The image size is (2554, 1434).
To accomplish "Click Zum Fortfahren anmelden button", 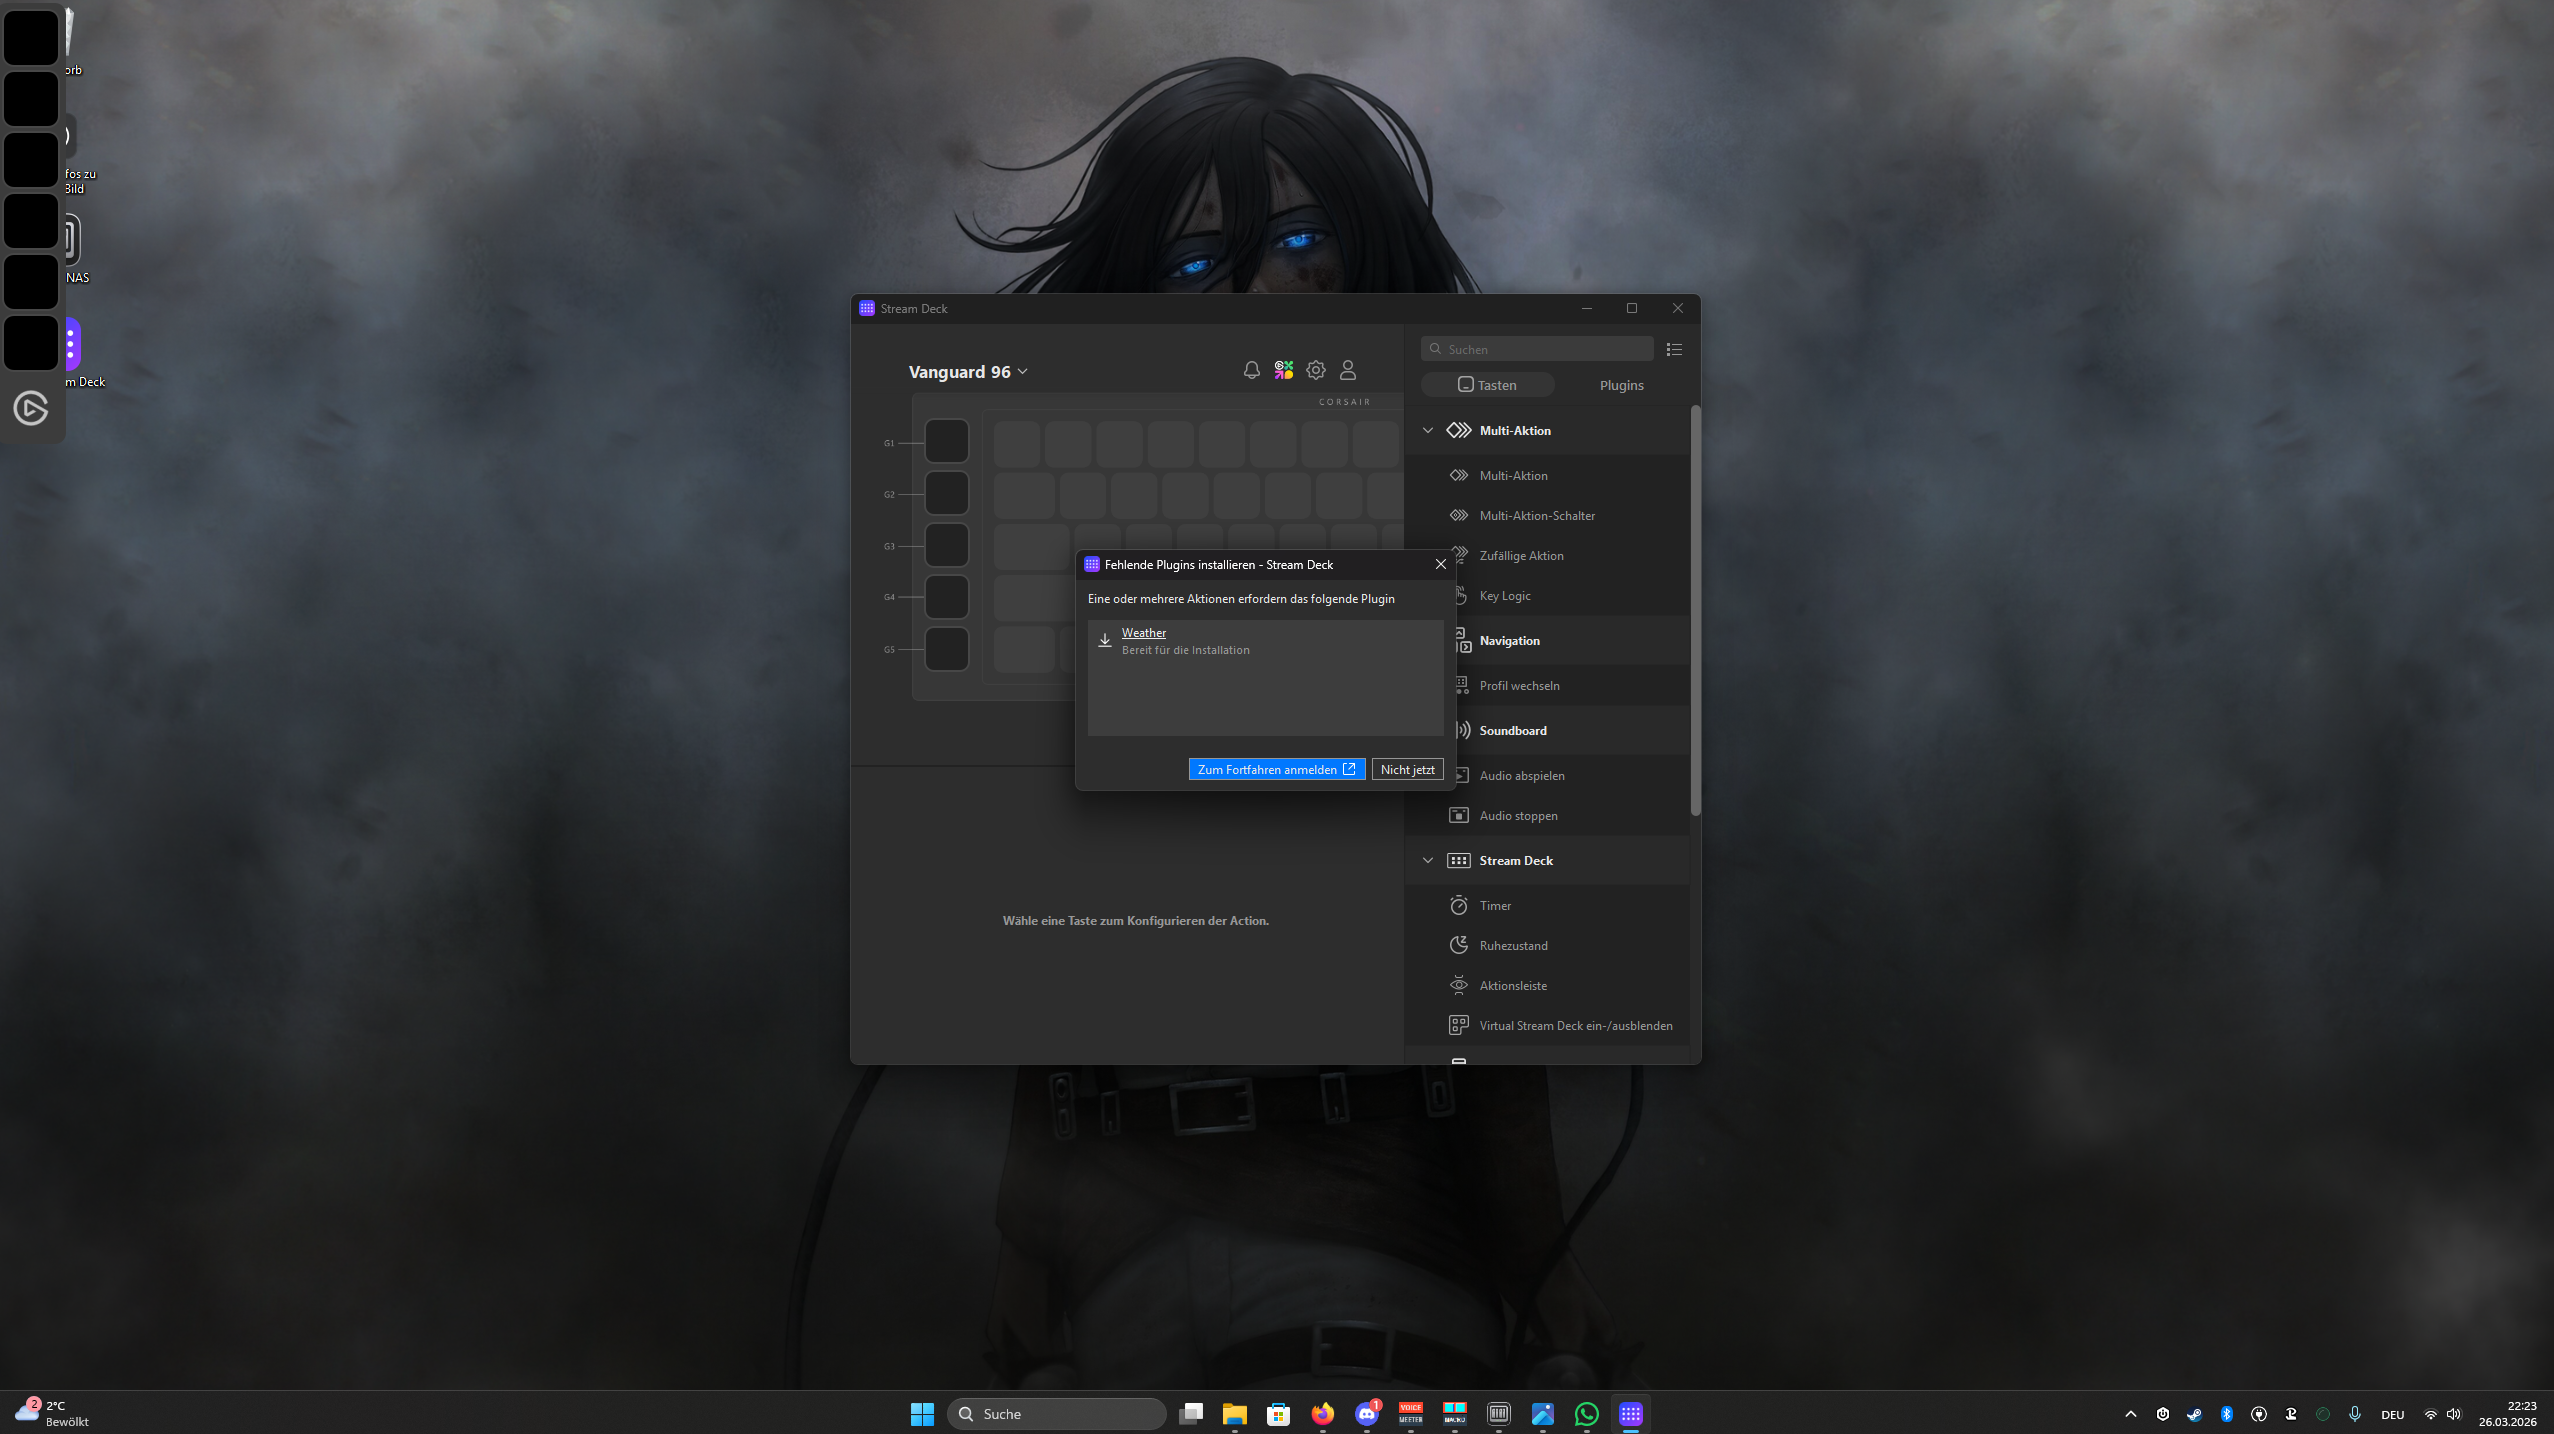I will pyautogui.click(x=1277, y=769).
